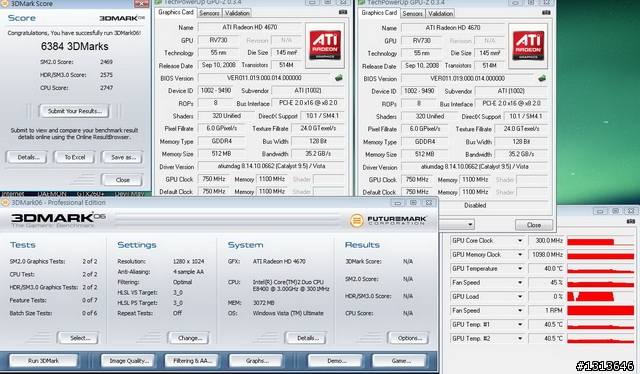Click the '6384 3DMarks' score text
Image resolution: width=640 pixels, height=374 pixels.
coord(74,46)
